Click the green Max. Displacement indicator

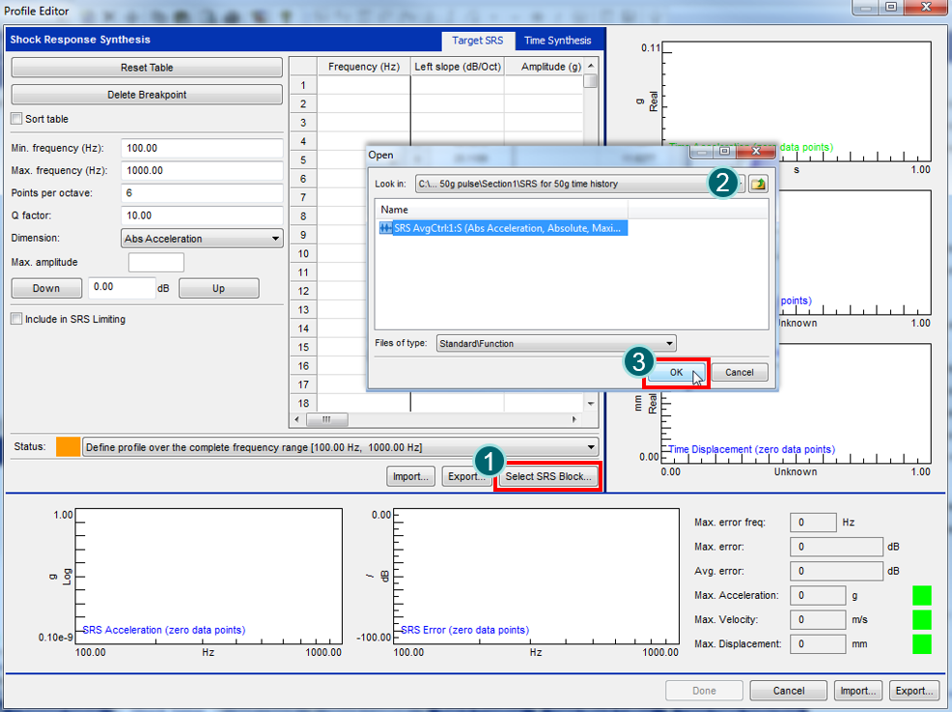click(921, 644)
